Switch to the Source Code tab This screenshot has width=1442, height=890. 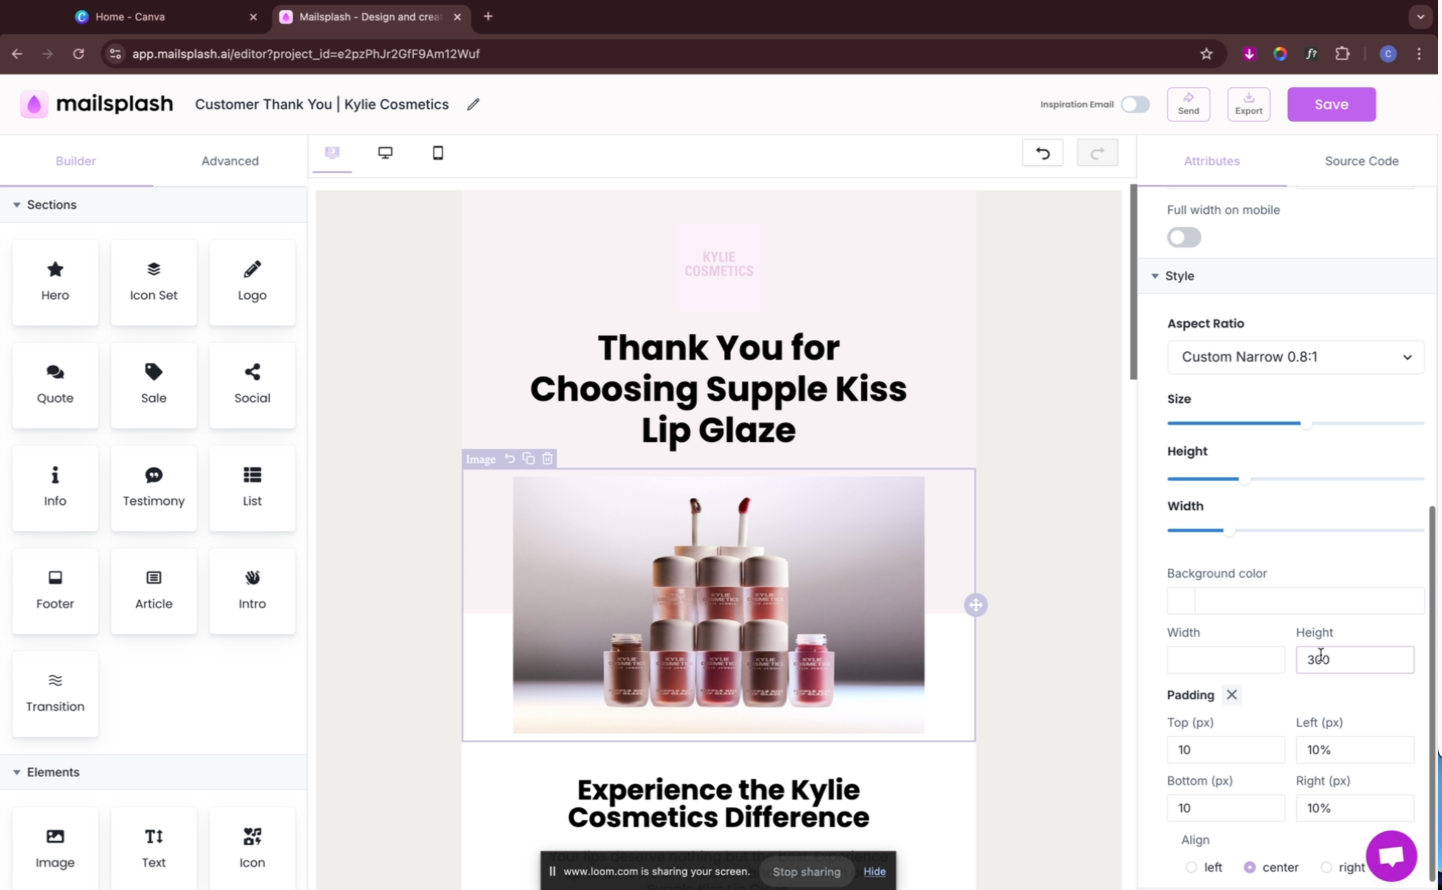pyautogui.click(x=1361, y=161)
